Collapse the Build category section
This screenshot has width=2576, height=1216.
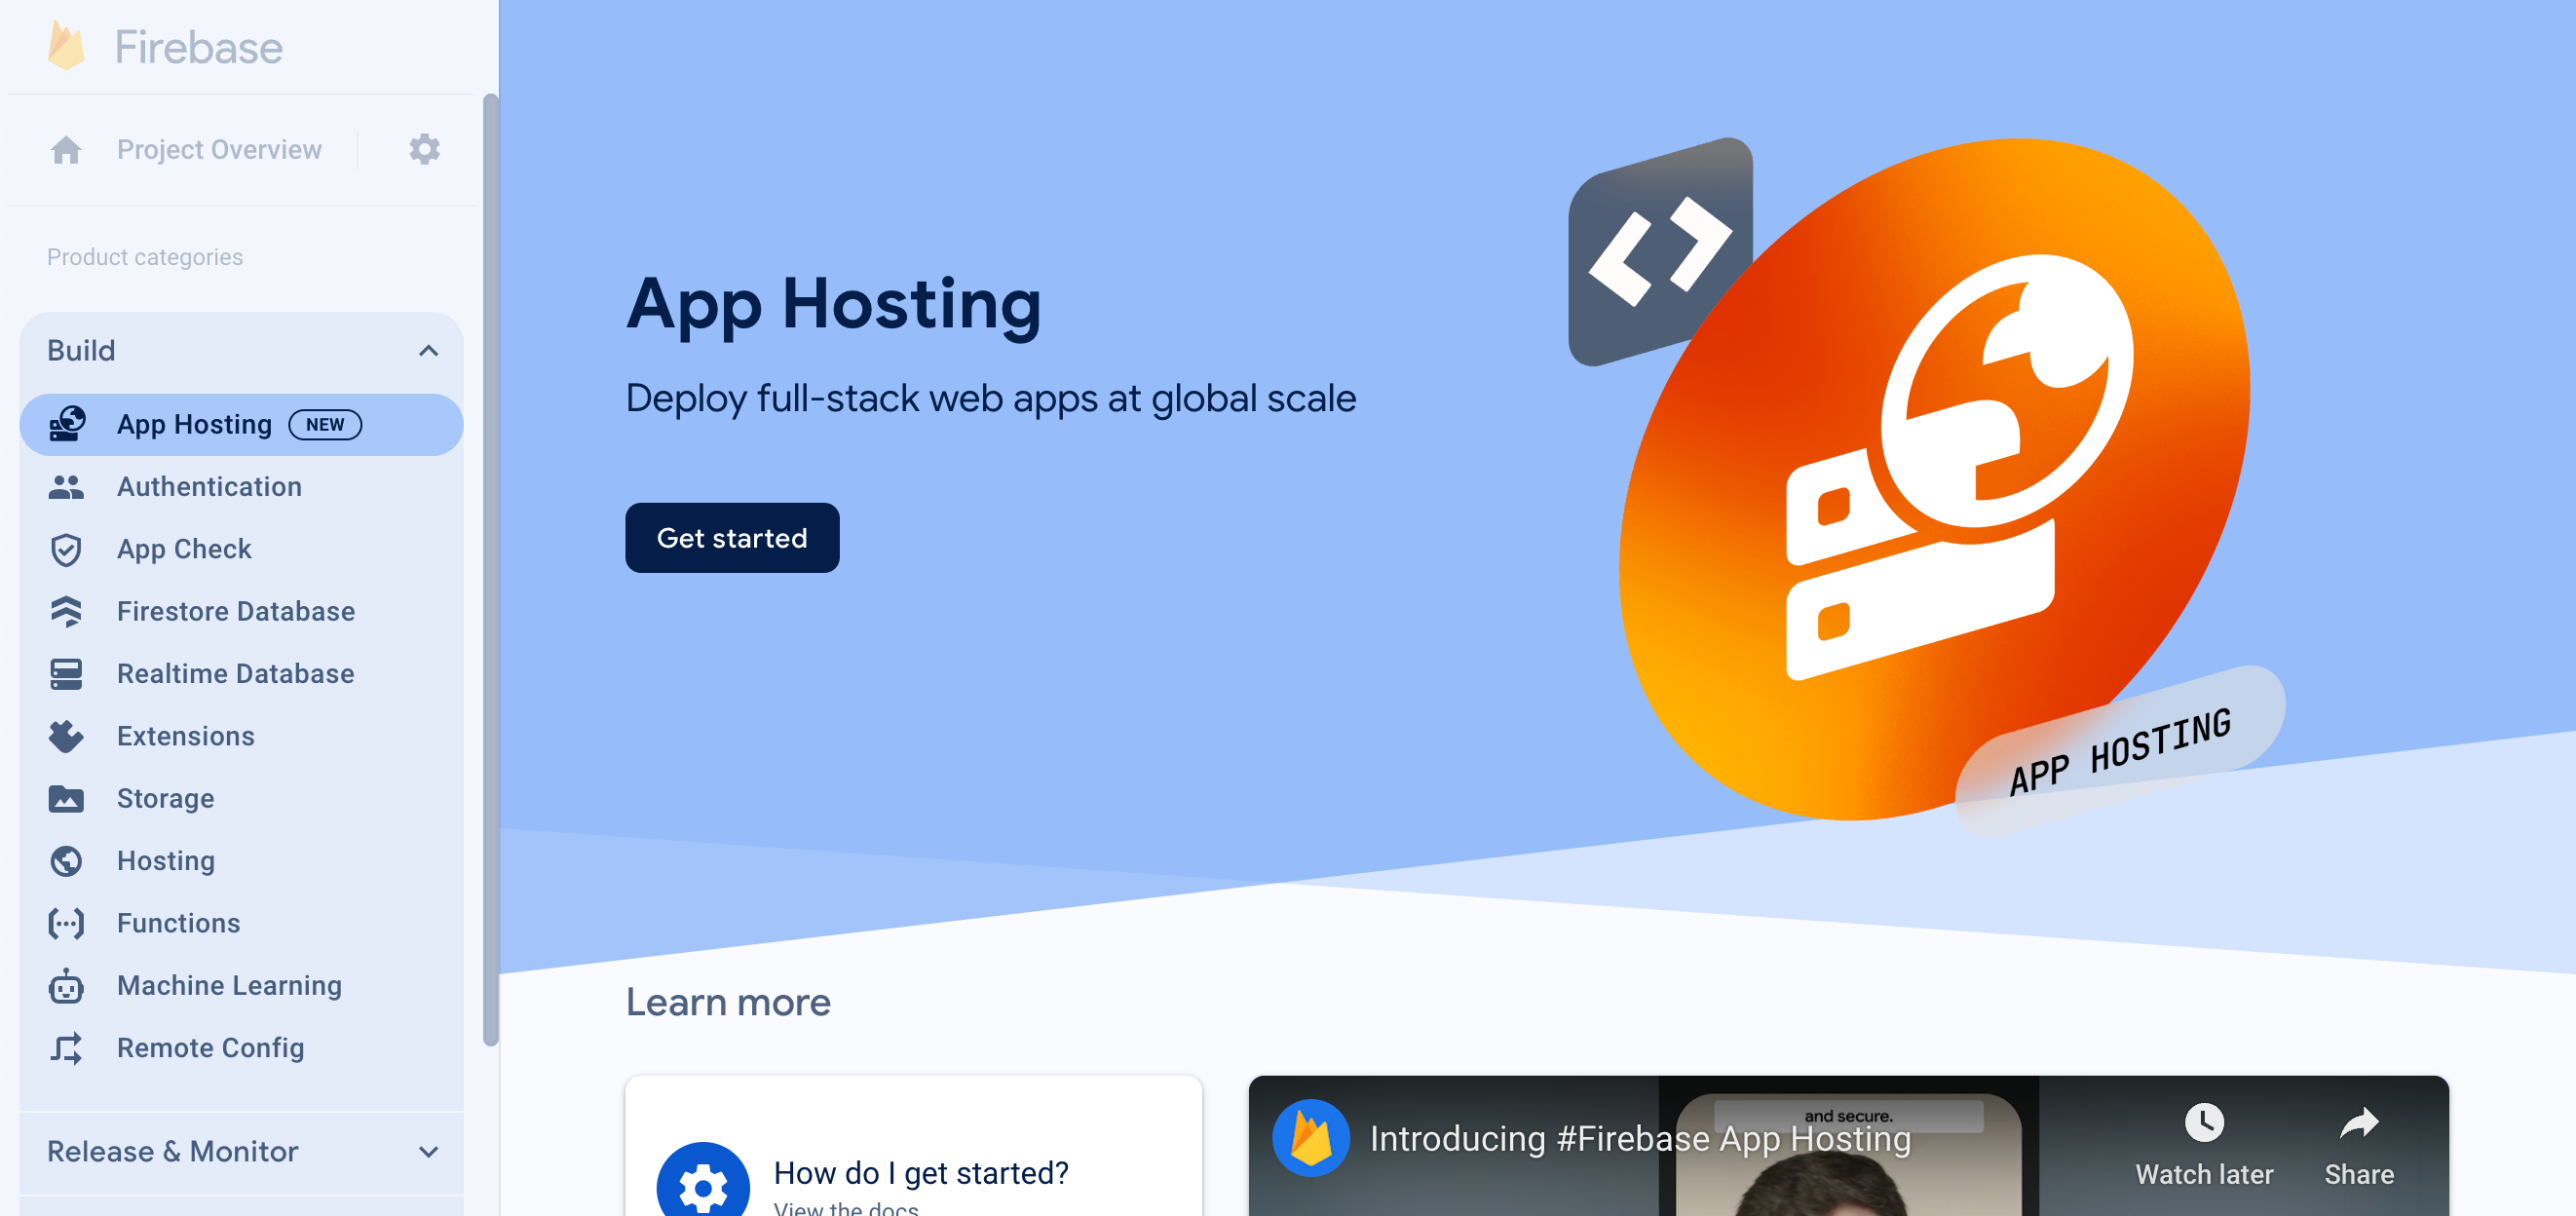pyautogui.click(x=429, y=350)
